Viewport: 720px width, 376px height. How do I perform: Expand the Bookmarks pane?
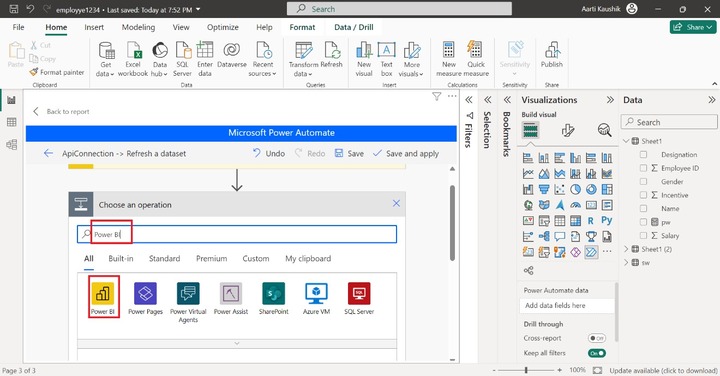(507, 100)
